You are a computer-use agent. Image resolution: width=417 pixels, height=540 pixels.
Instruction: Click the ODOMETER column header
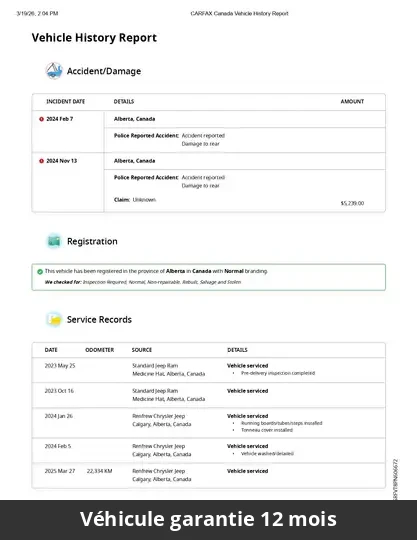(x=100, y=350)
